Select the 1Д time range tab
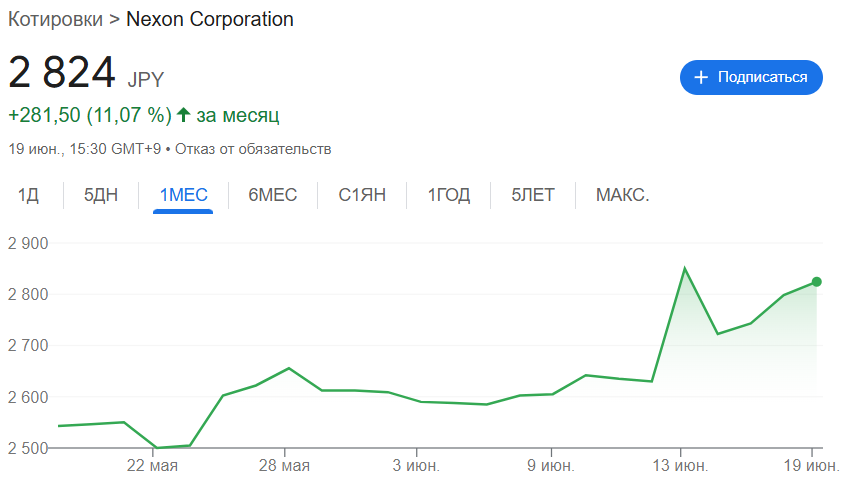 [28, 195]
